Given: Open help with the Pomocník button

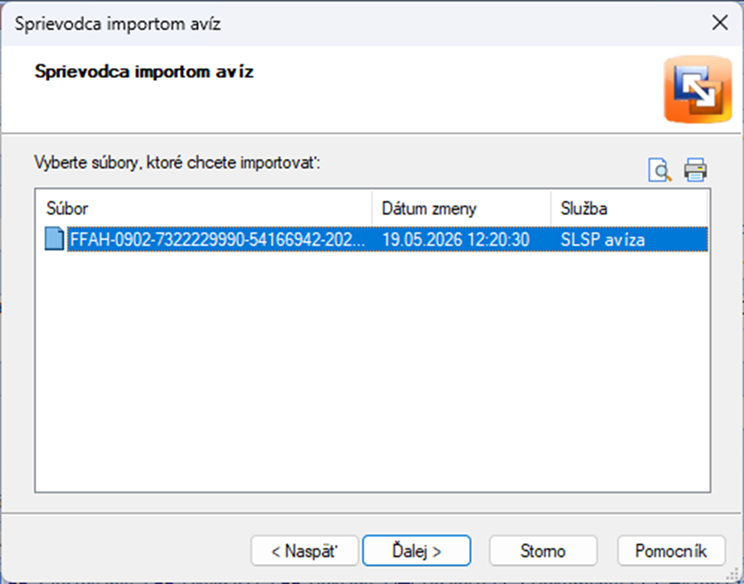Looking at the screenshot, I should pyautogui.click(x=671, y=551).
